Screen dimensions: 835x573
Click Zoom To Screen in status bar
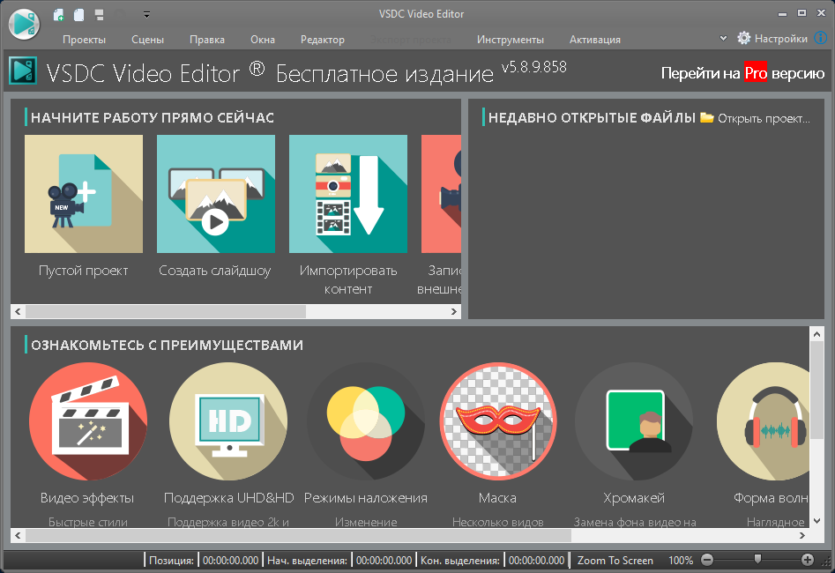click(x=615, y=560)
